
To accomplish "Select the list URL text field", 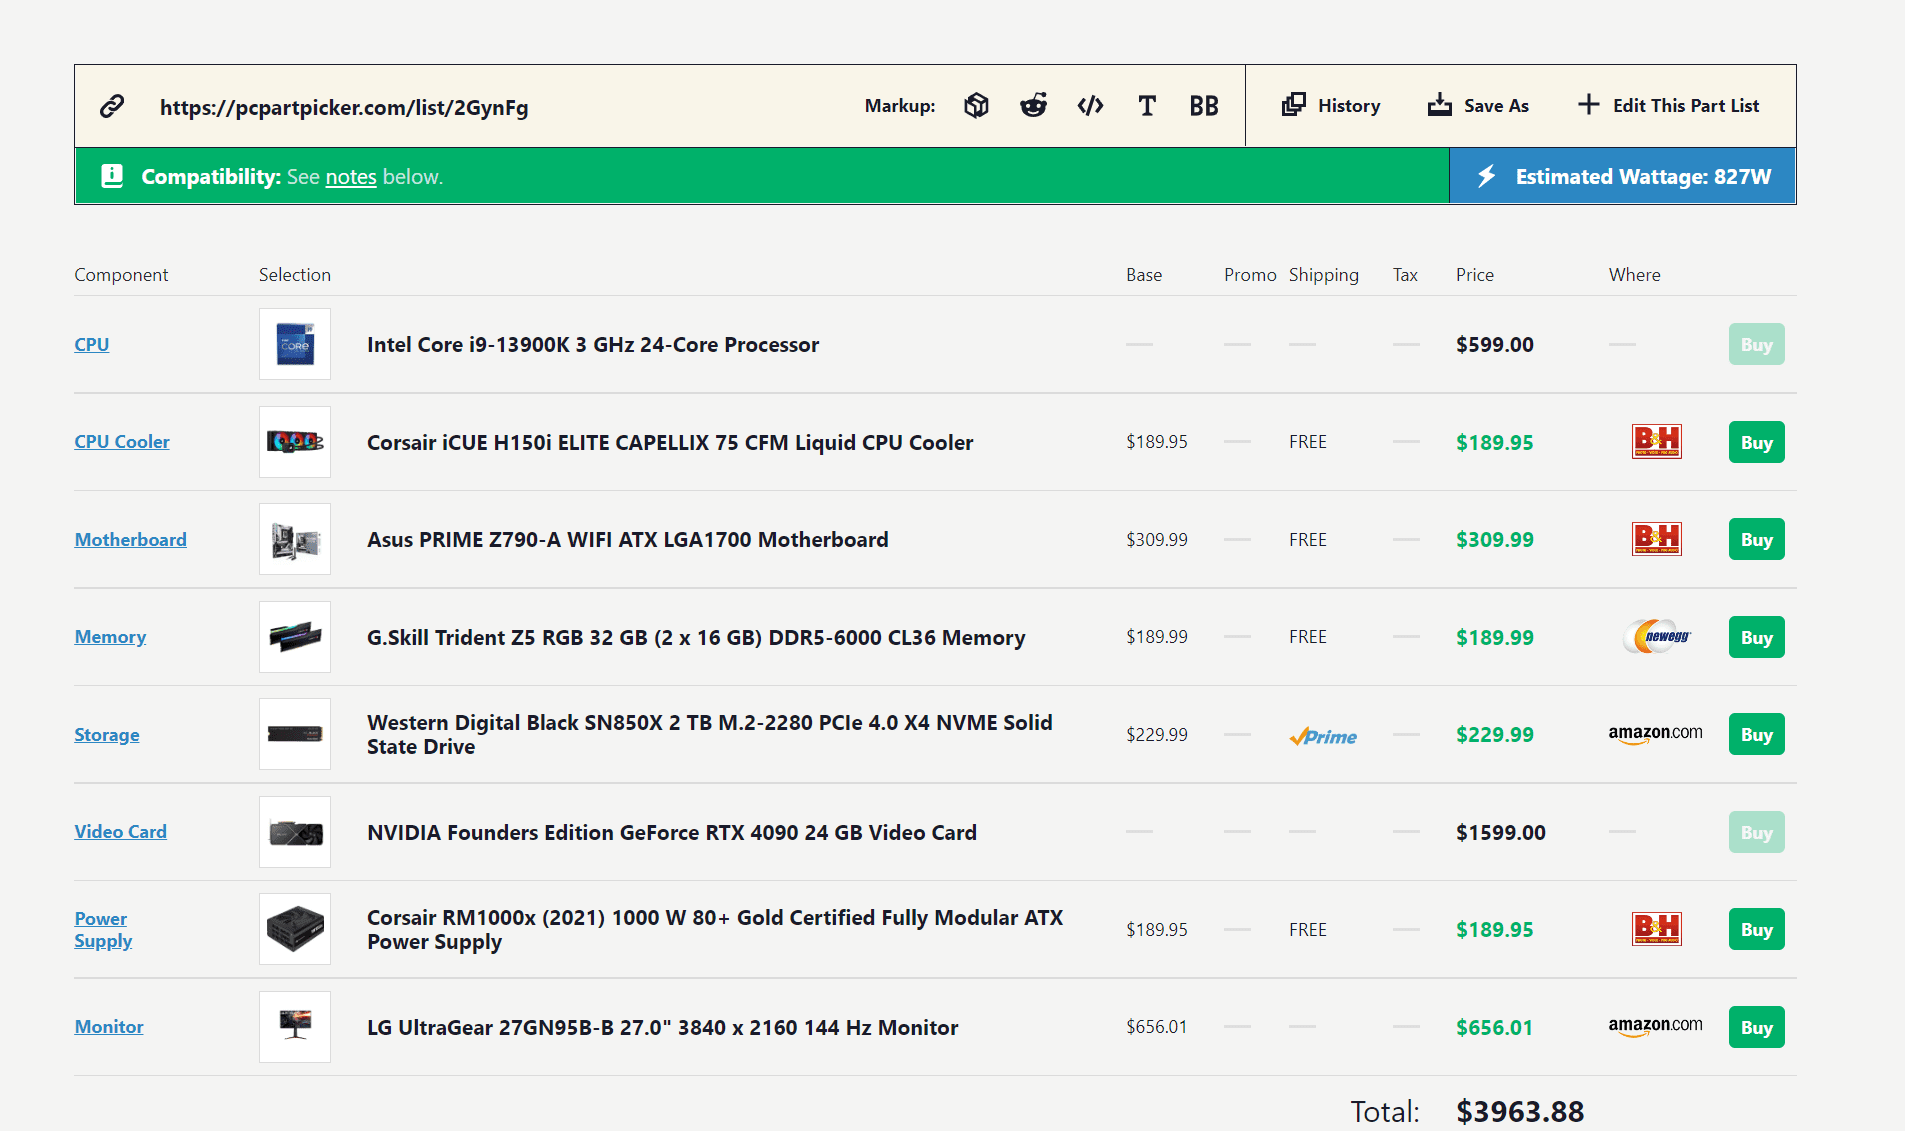I will (x=344, y=107).
